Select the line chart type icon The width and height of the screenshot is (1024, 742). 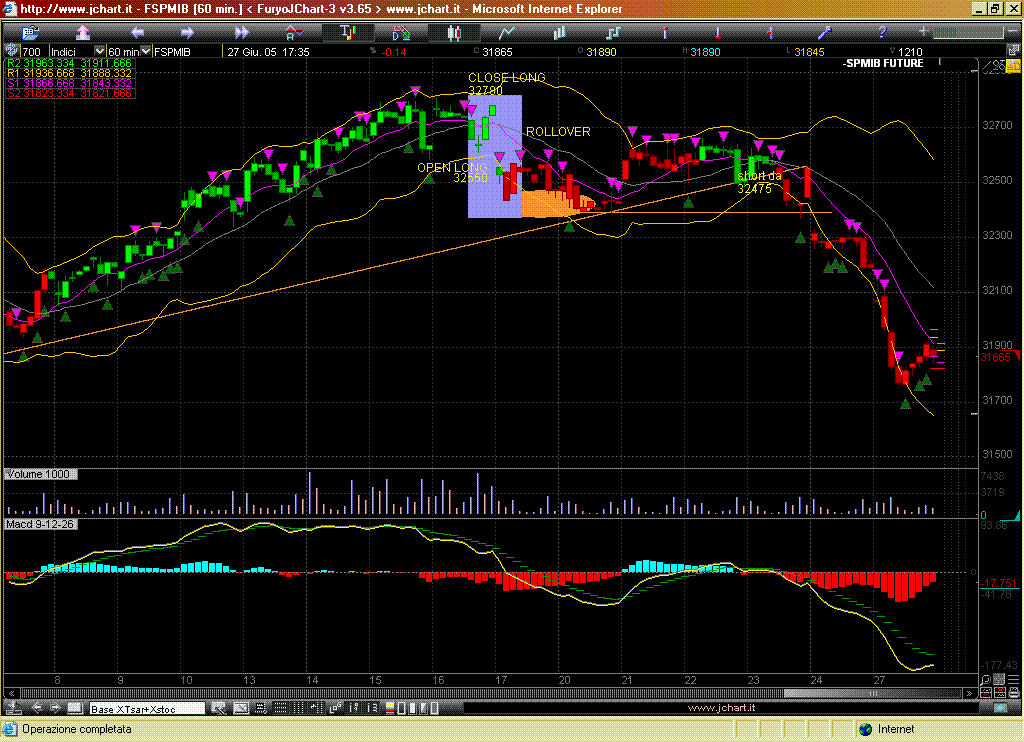pos(508,33)
